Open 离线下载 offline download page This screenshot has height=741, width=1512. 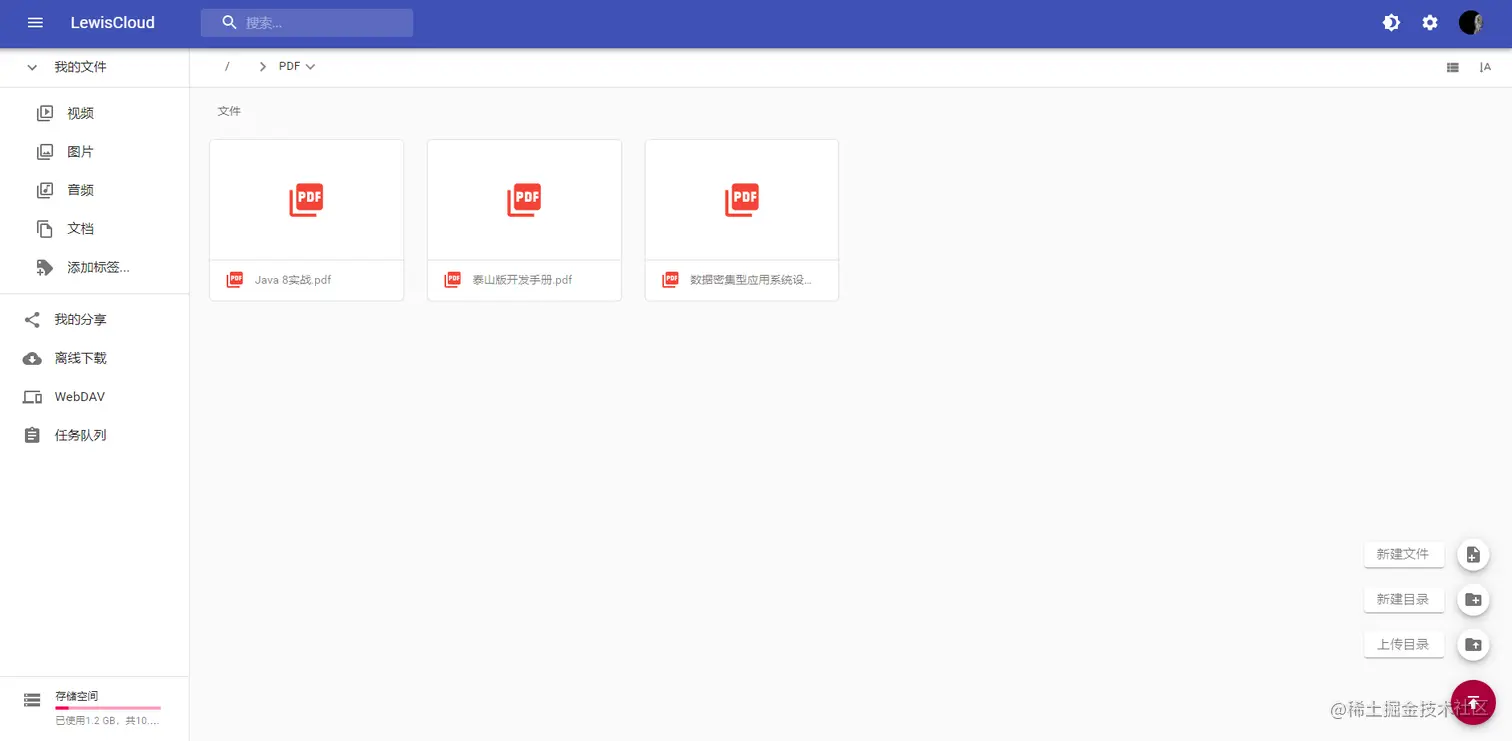pyautogui.click(x=80, y=358)
